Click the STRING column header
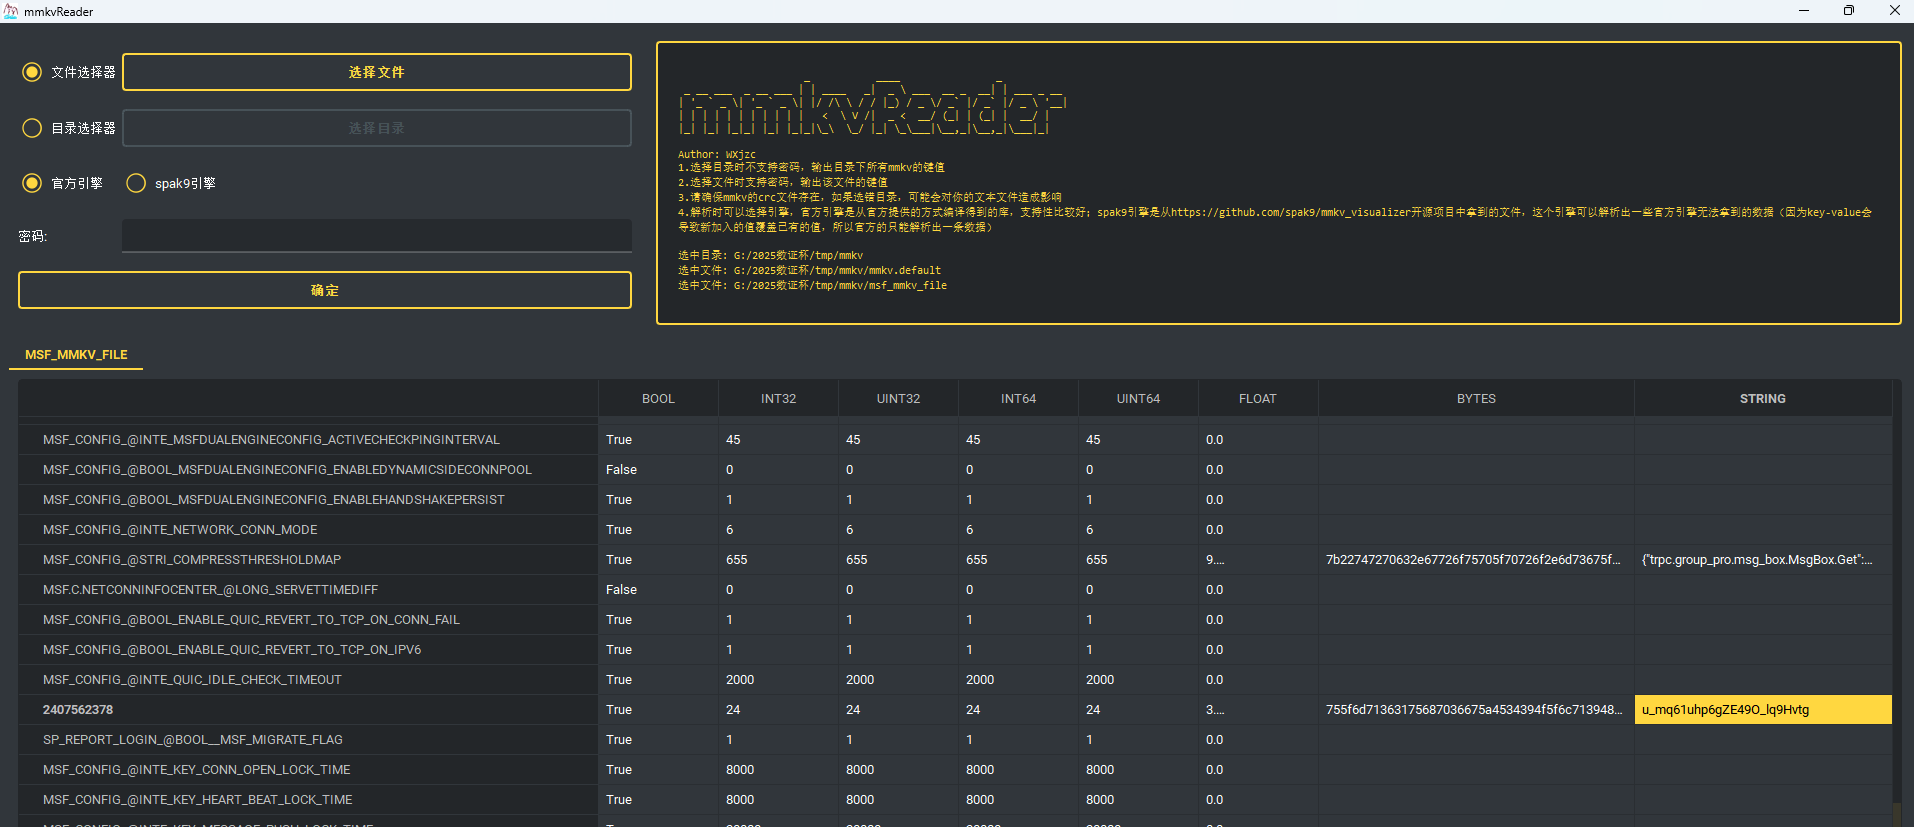 coord(1762,399)
